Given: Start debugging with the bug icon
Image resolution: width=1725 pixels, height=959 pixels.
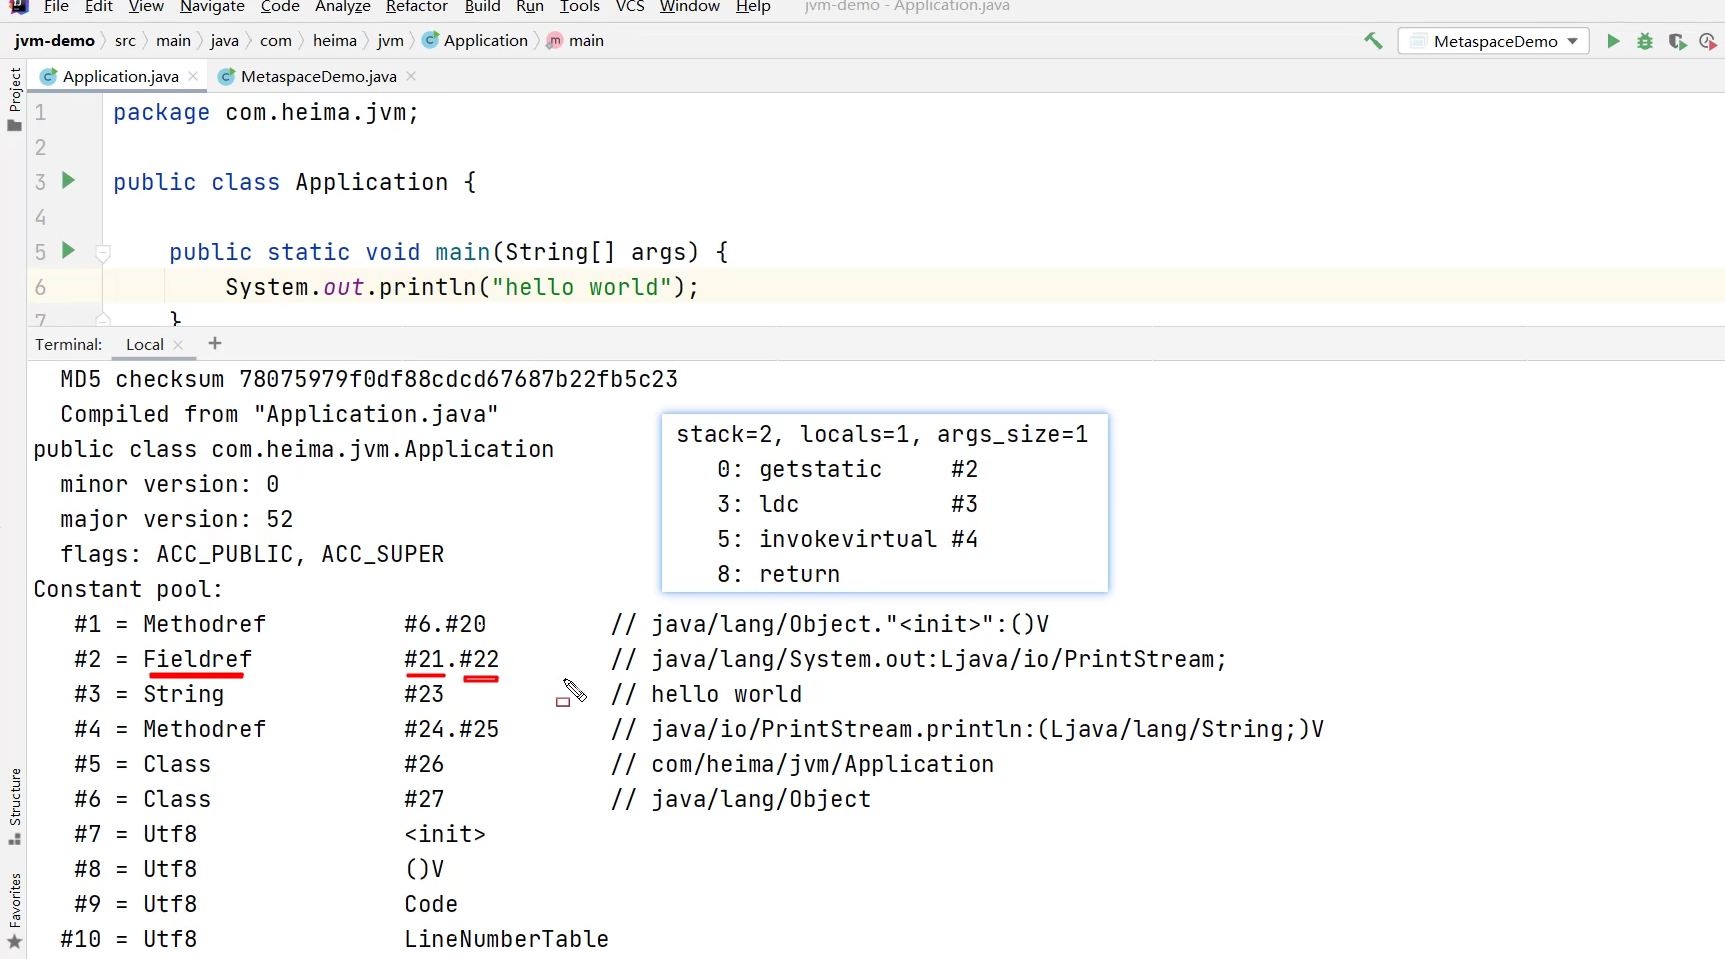Looking at the screenshot, I should [x=1645, y=41].
